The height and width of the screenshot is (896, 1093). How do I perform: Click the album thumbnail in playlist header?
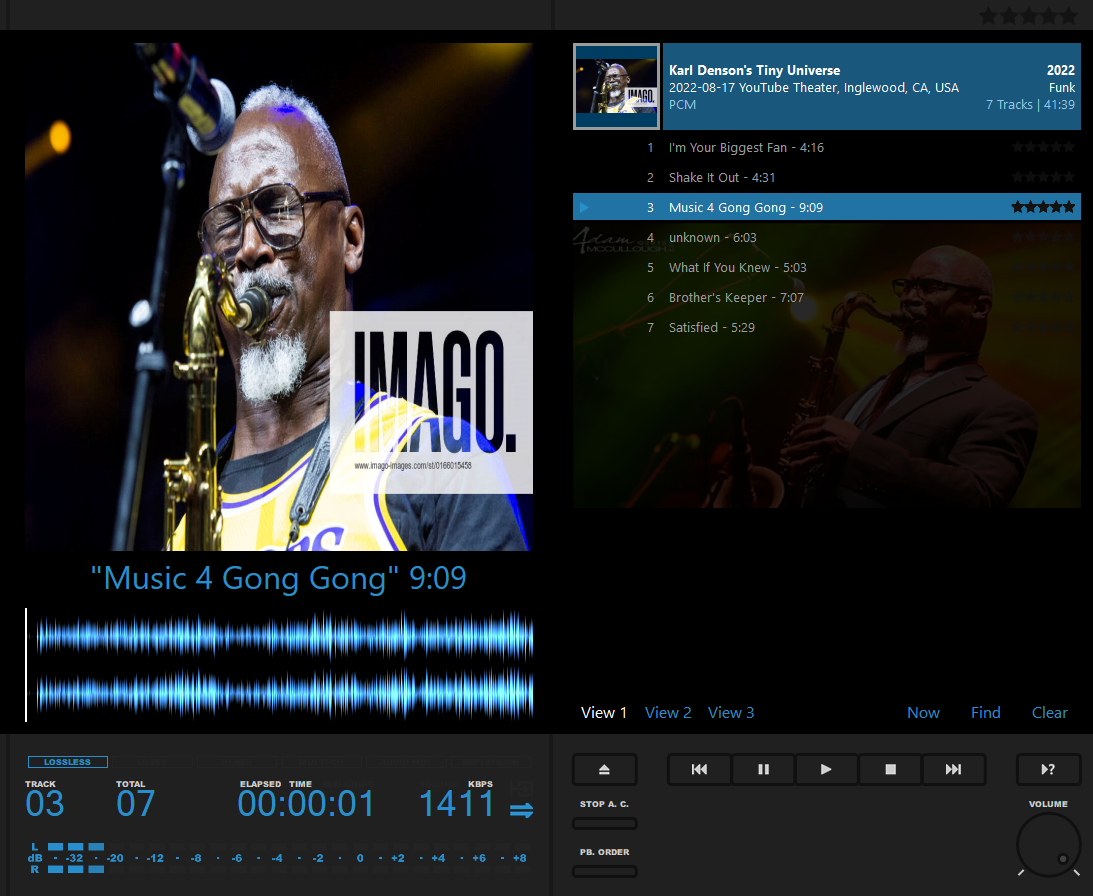[x=616, y=86]
